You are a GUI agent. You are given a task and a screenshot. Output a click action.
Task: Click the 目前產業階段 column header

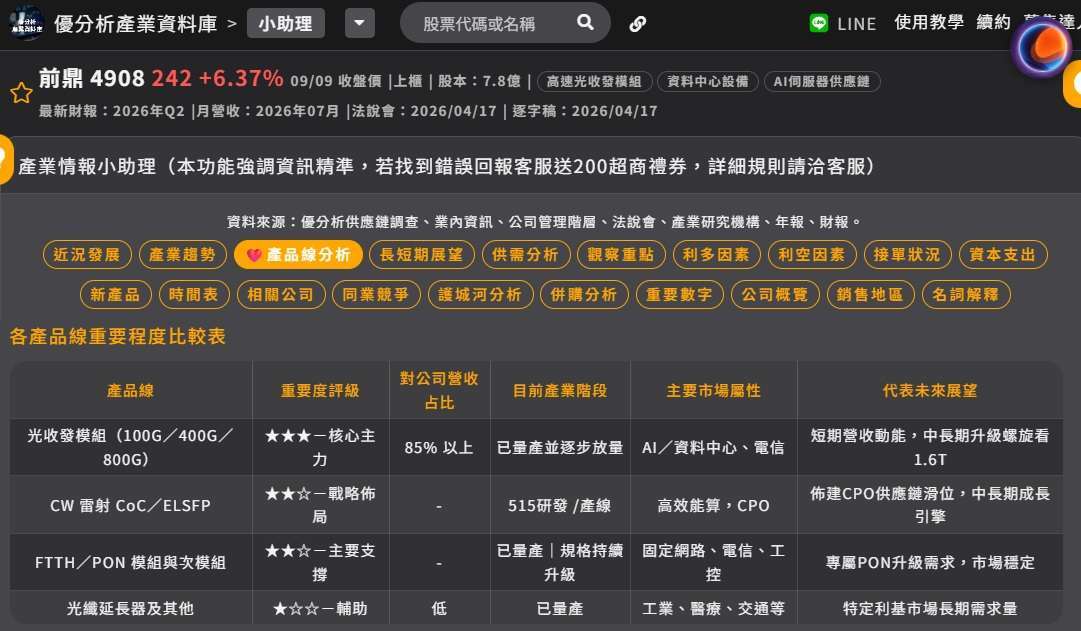560,390
